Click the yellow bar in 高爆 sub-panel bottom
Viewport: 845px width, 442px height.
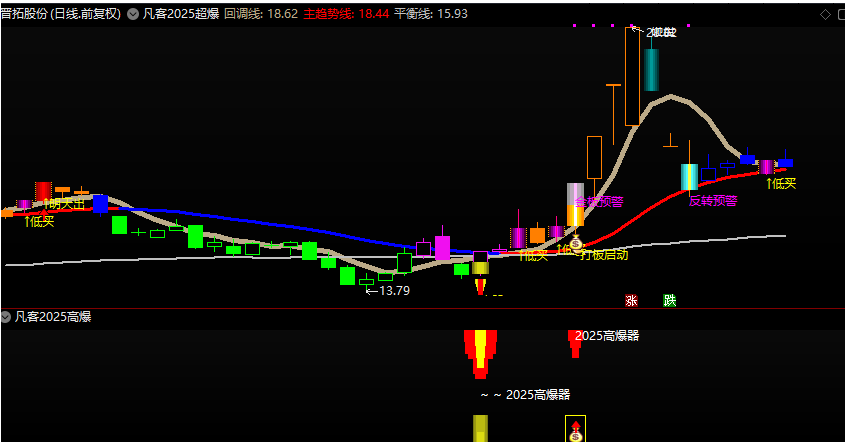480,429
